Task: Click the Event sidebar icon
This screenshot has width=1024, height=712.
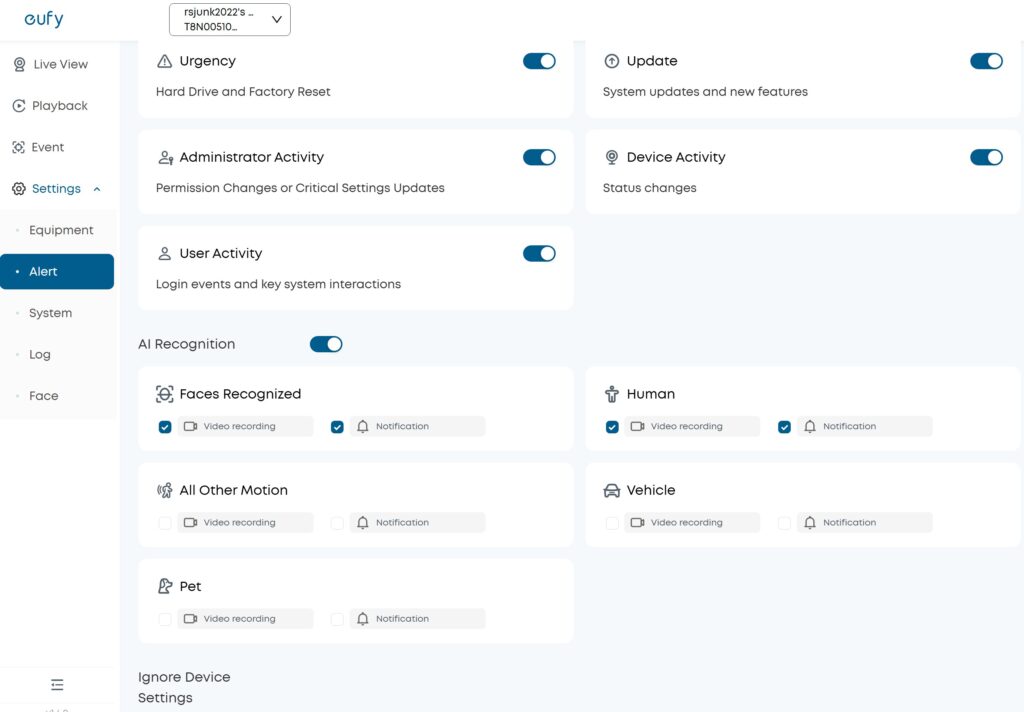Action: [19, 147]
